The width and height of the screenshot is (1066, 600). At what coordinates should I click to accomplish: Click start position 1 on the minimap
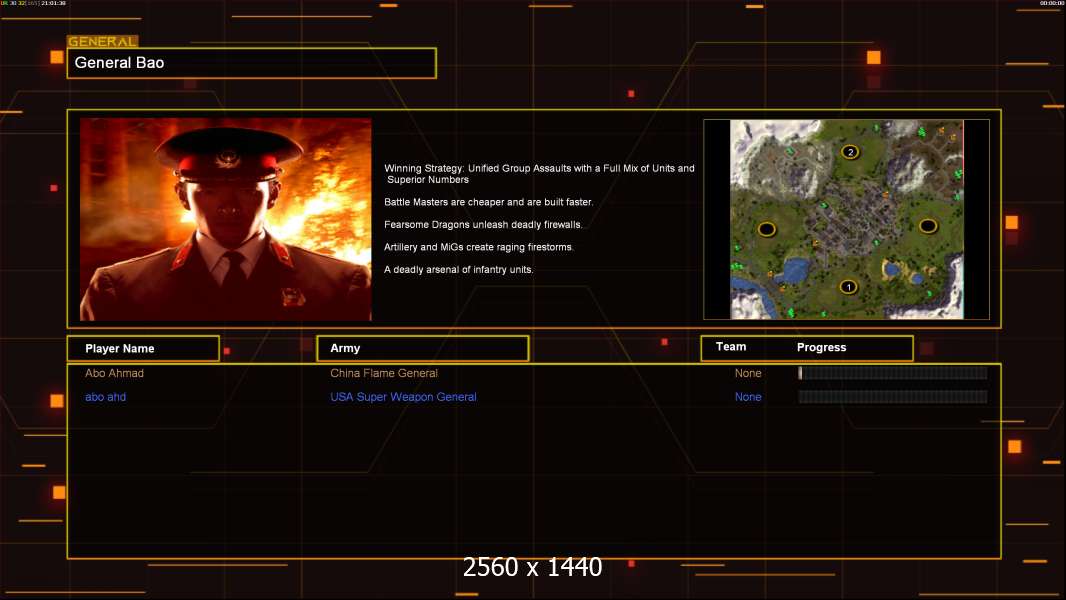pyautogui.click(x=848, y=287)
